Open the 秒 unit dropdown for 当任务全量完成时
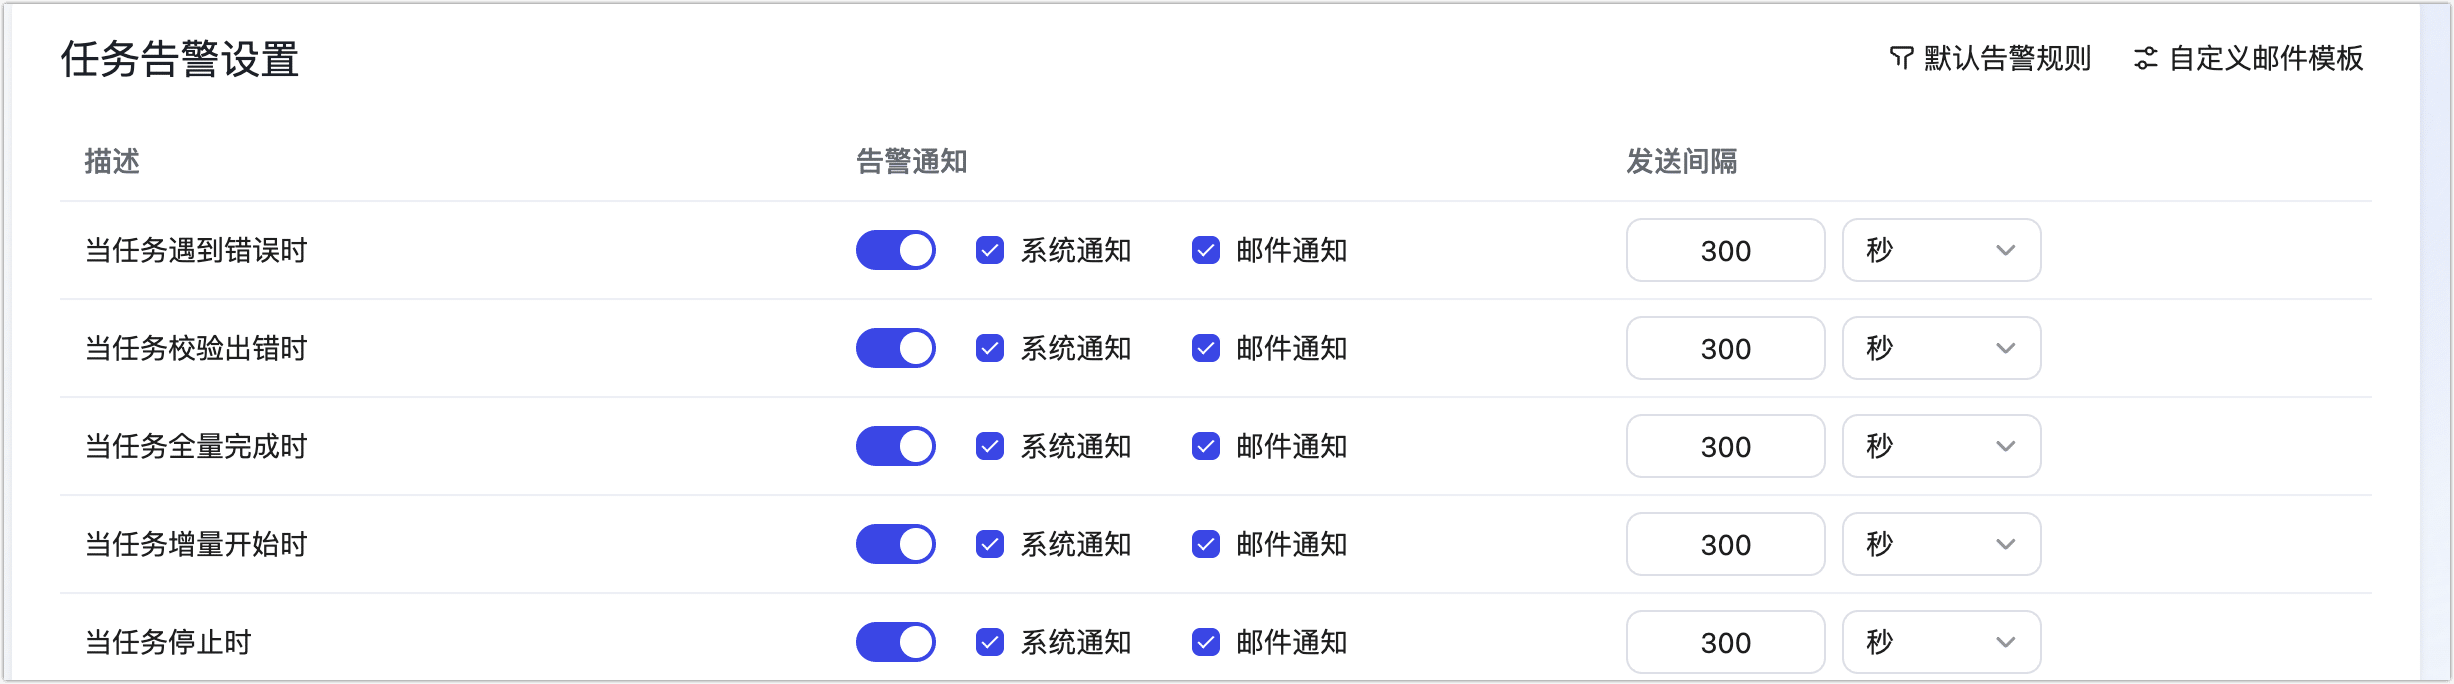Image resolution: width=2454 pixels, height=684 pixels. point(1941,446)
